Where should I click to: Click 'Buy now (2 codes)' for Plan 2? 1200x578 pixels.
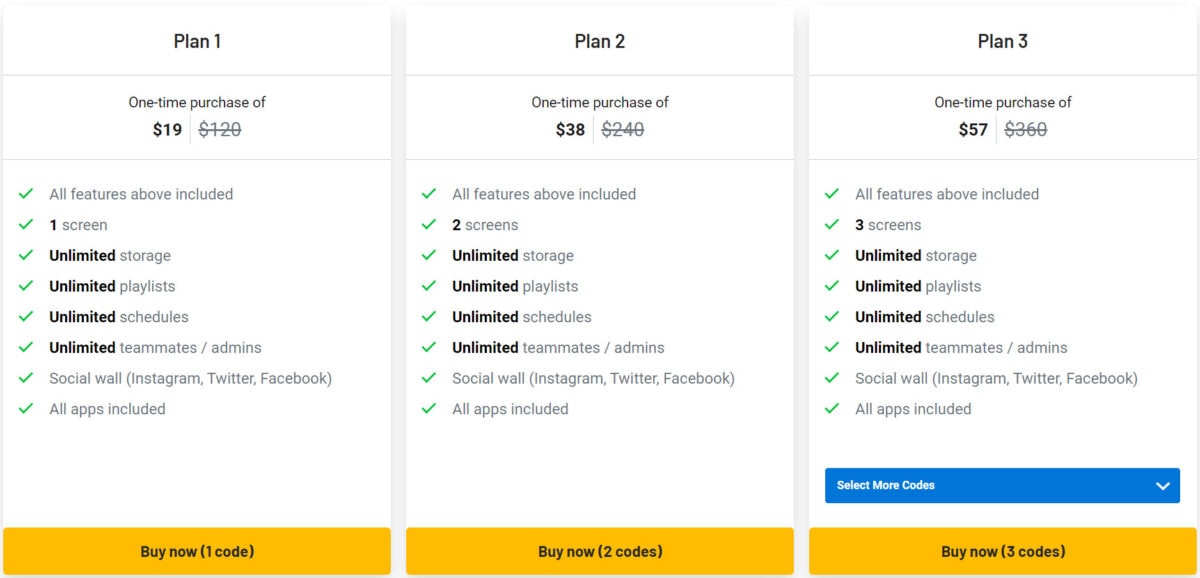599,551
